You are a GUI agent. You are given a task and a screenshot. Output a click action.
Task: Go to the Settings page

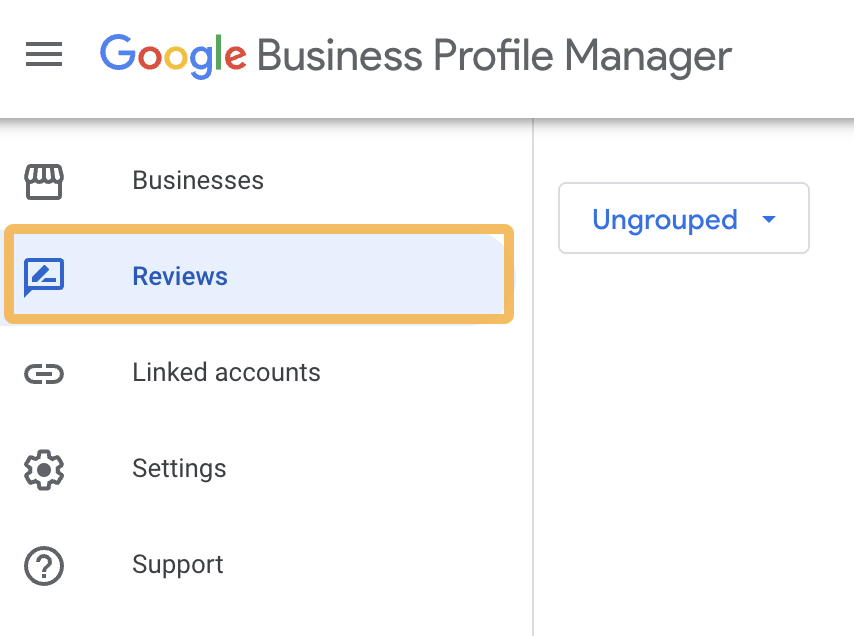(179, 468)
